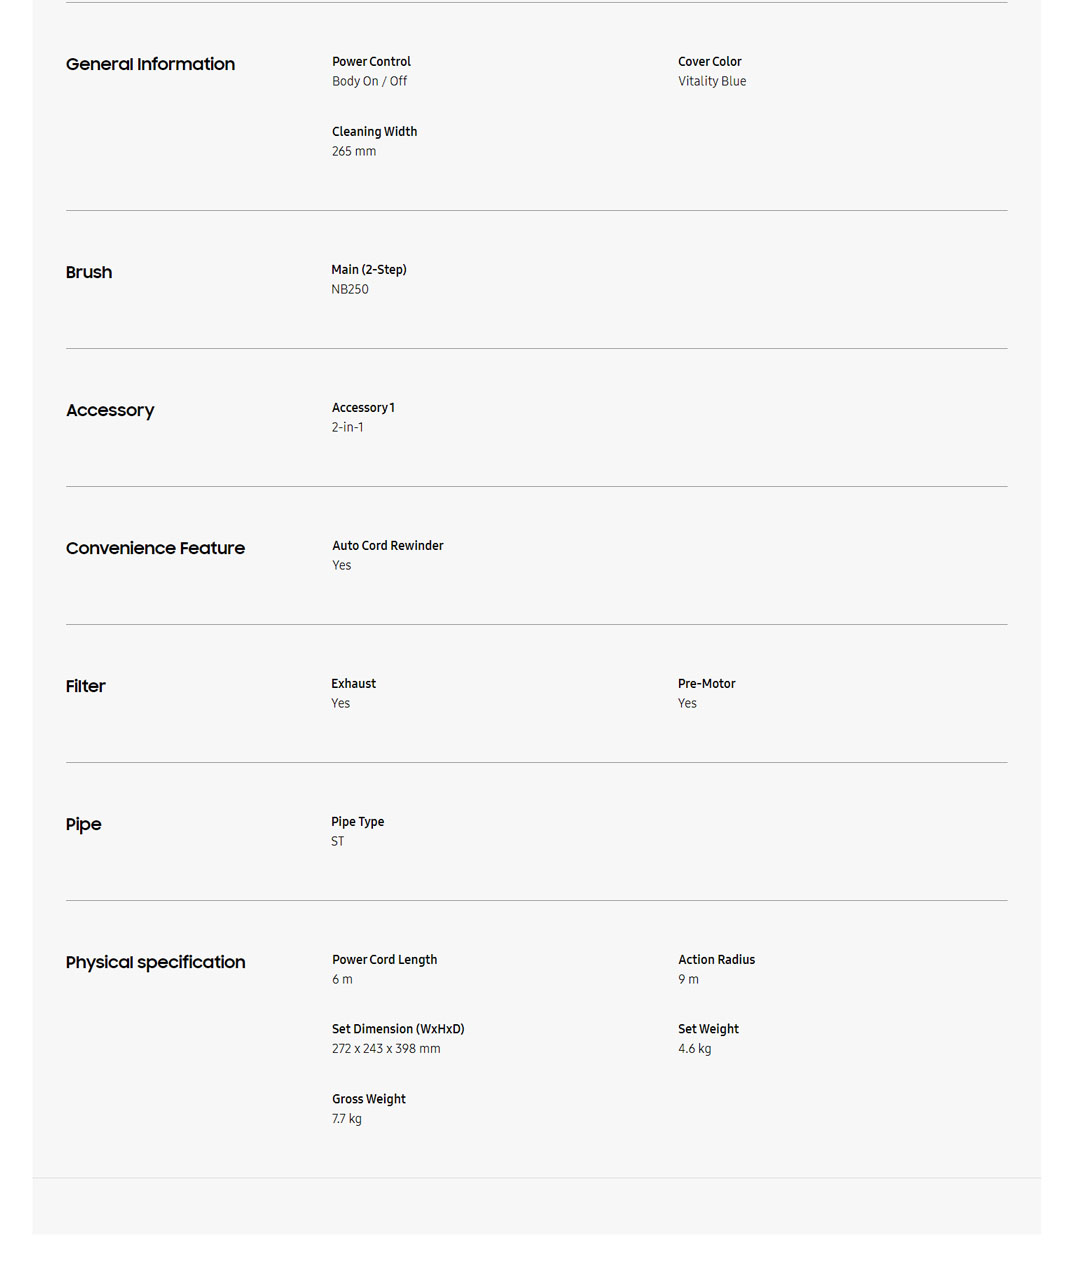Click the Accessory section heading

[x=110, y=410]
